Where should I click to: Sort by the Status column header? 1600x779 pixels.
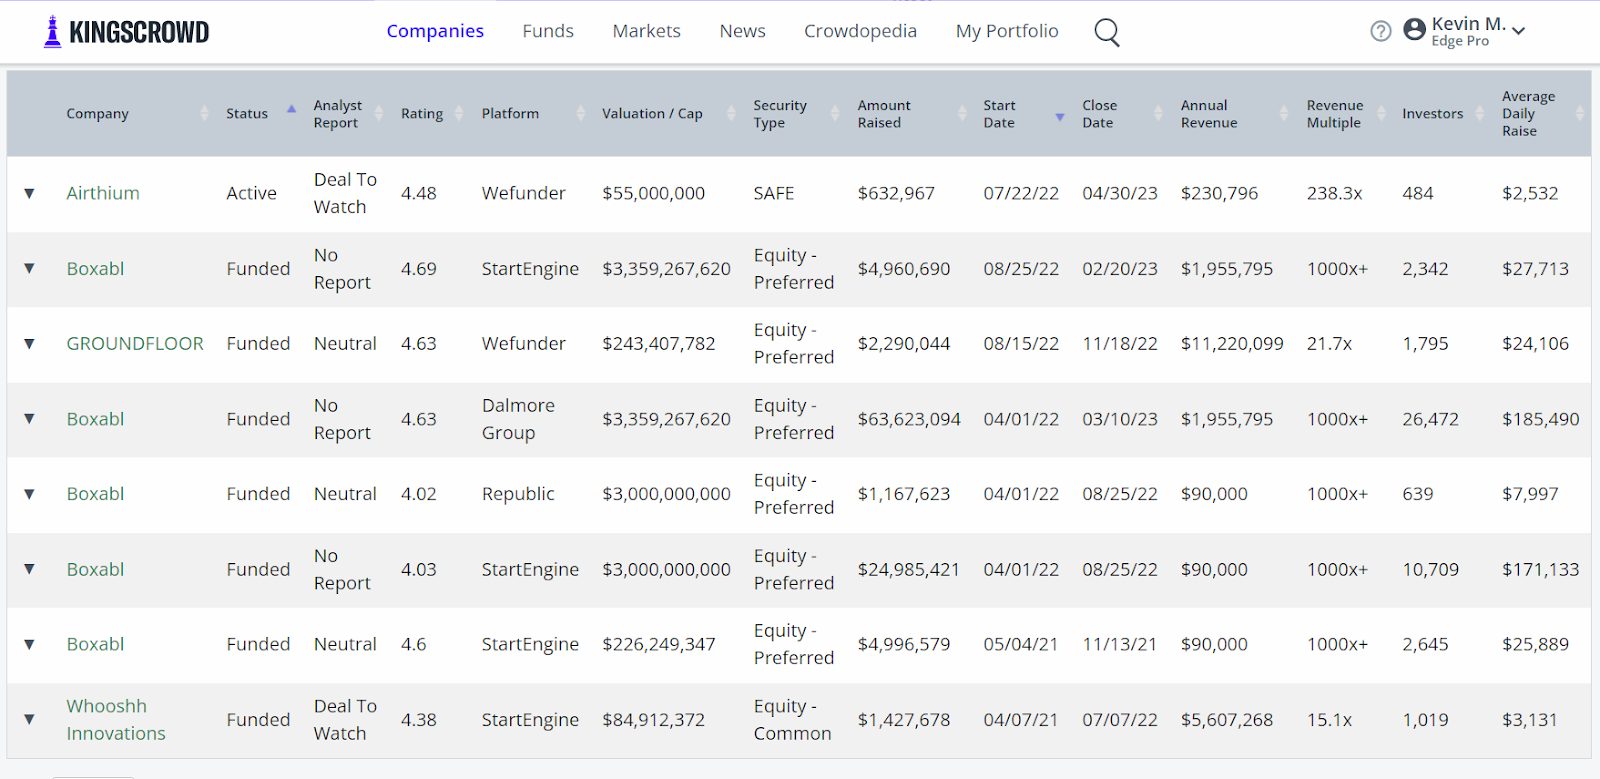click(x=246, y=114)
